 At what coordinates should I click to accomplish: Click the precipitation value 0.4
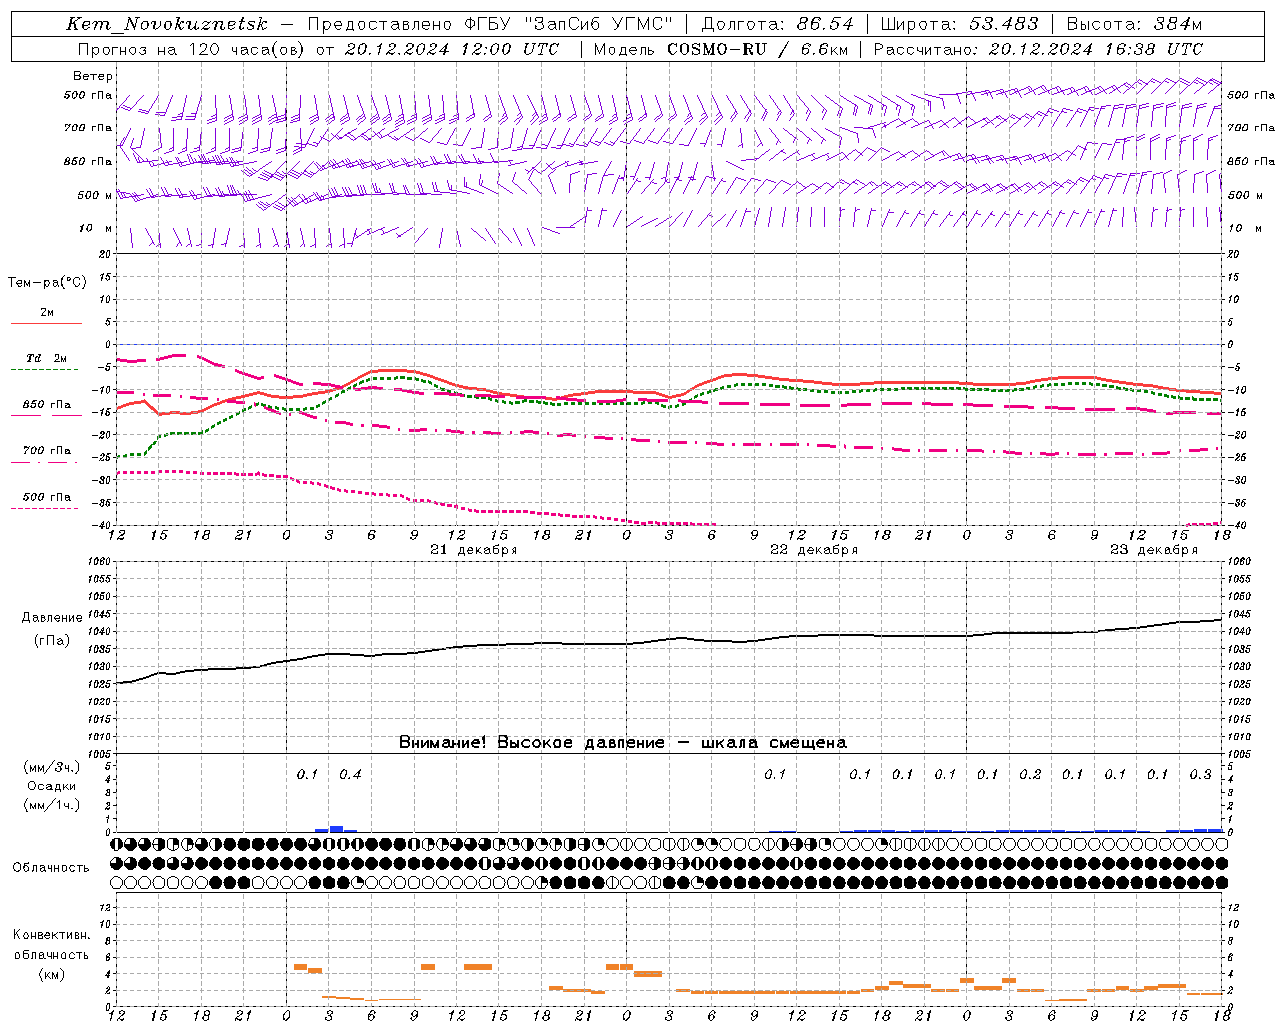point(350,774)
